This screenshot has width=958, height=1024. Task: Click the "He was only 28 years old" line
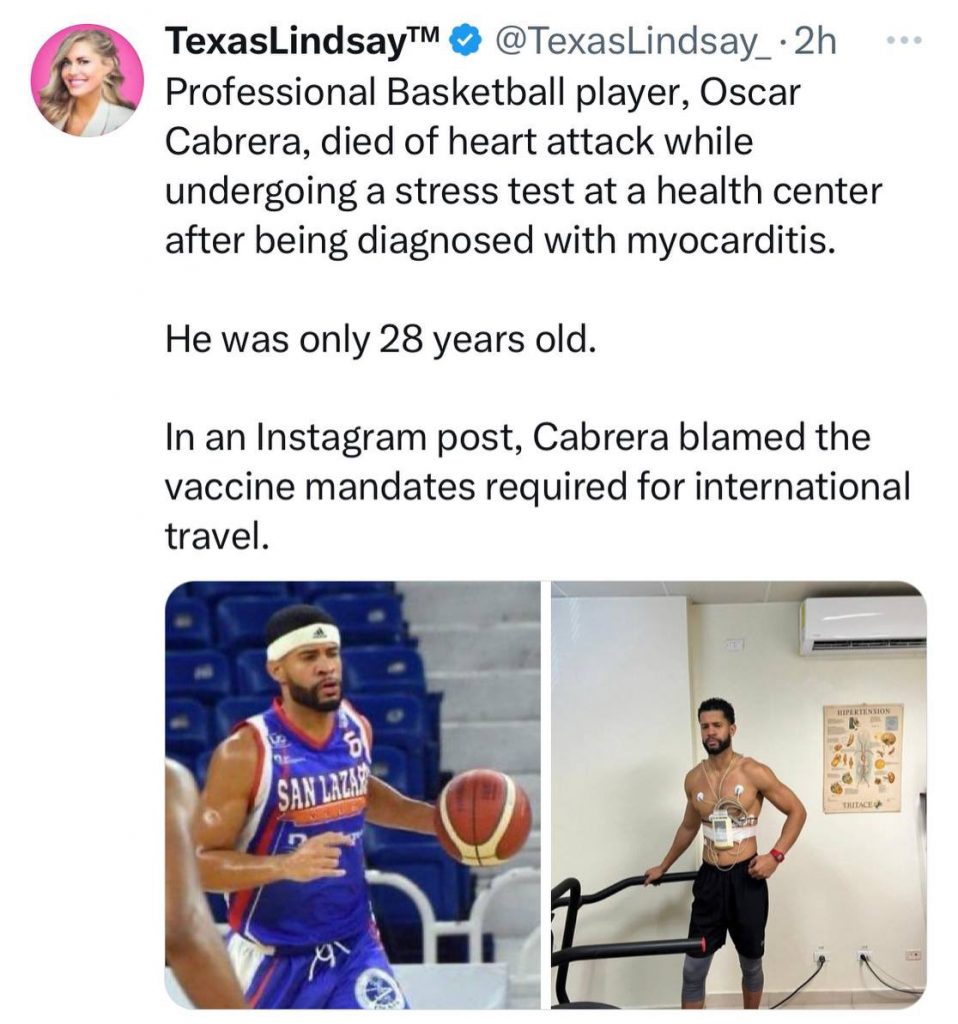(x=380, y=341)
